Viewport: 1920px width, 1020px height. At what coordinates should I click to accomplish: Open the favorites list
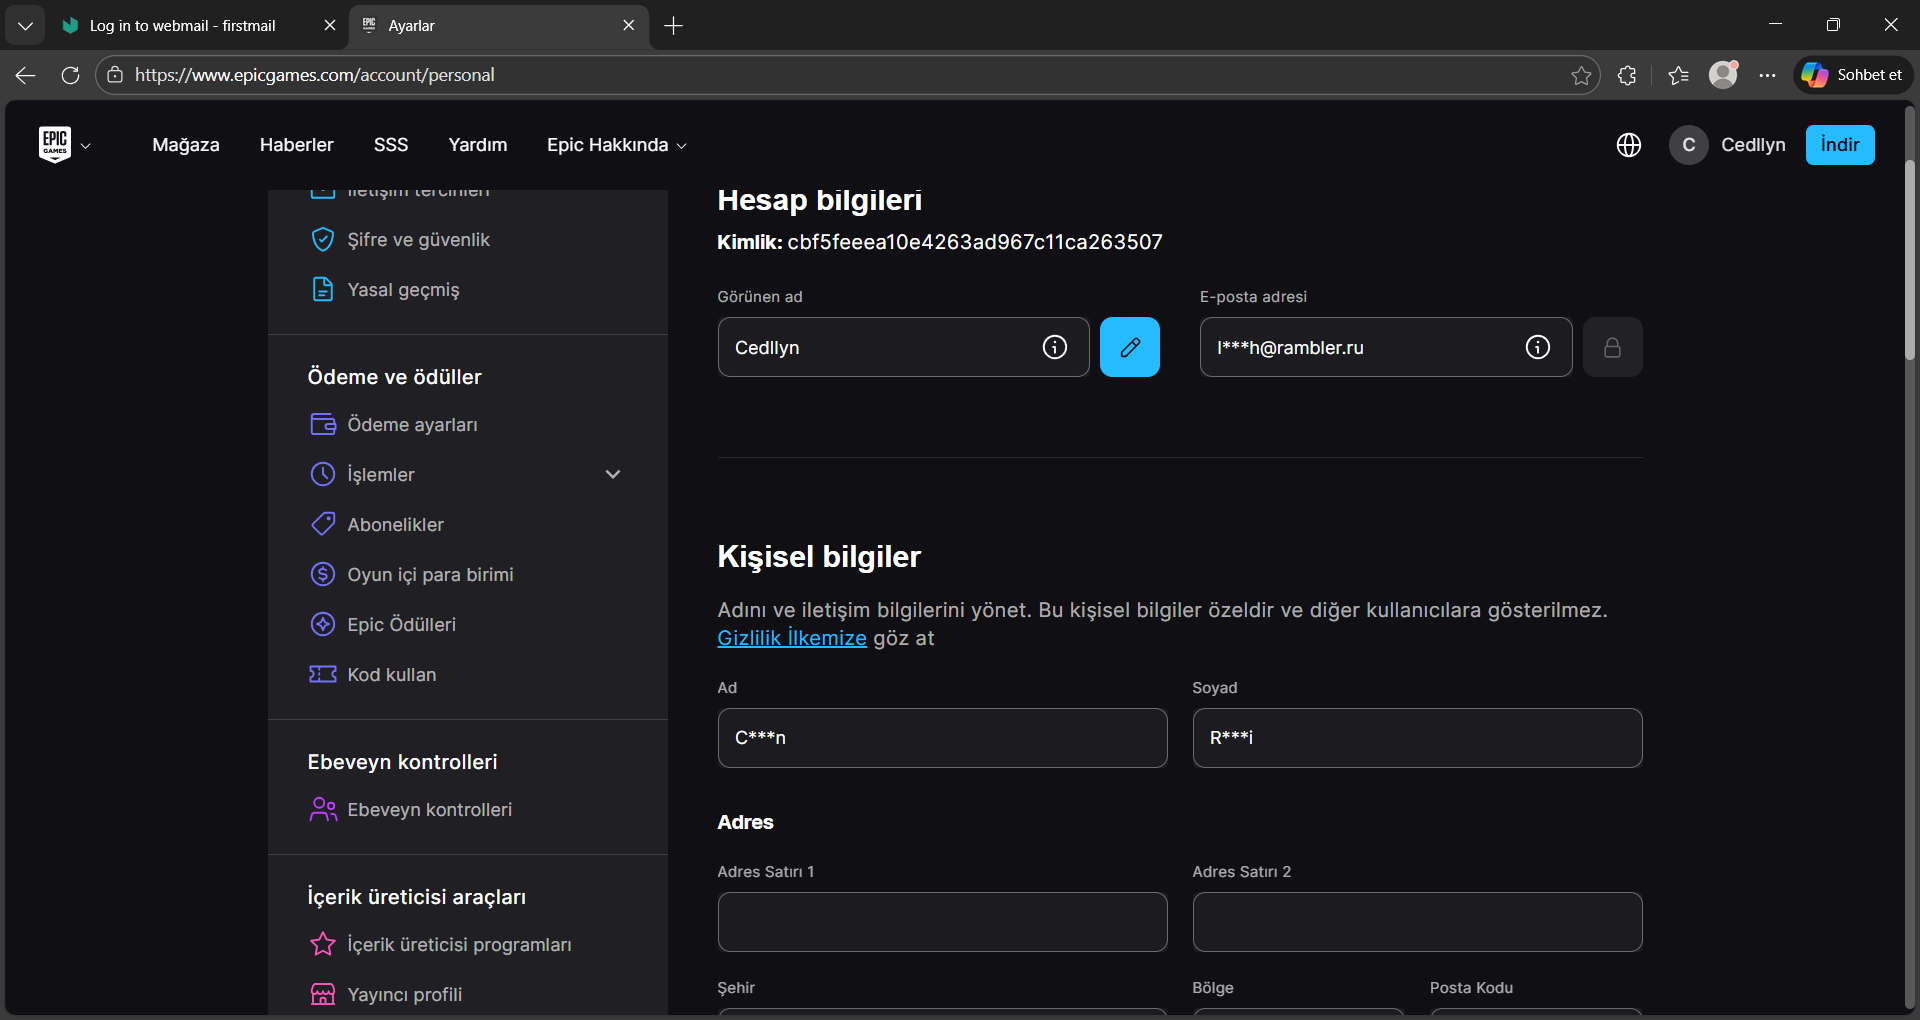coord(1679,75)
